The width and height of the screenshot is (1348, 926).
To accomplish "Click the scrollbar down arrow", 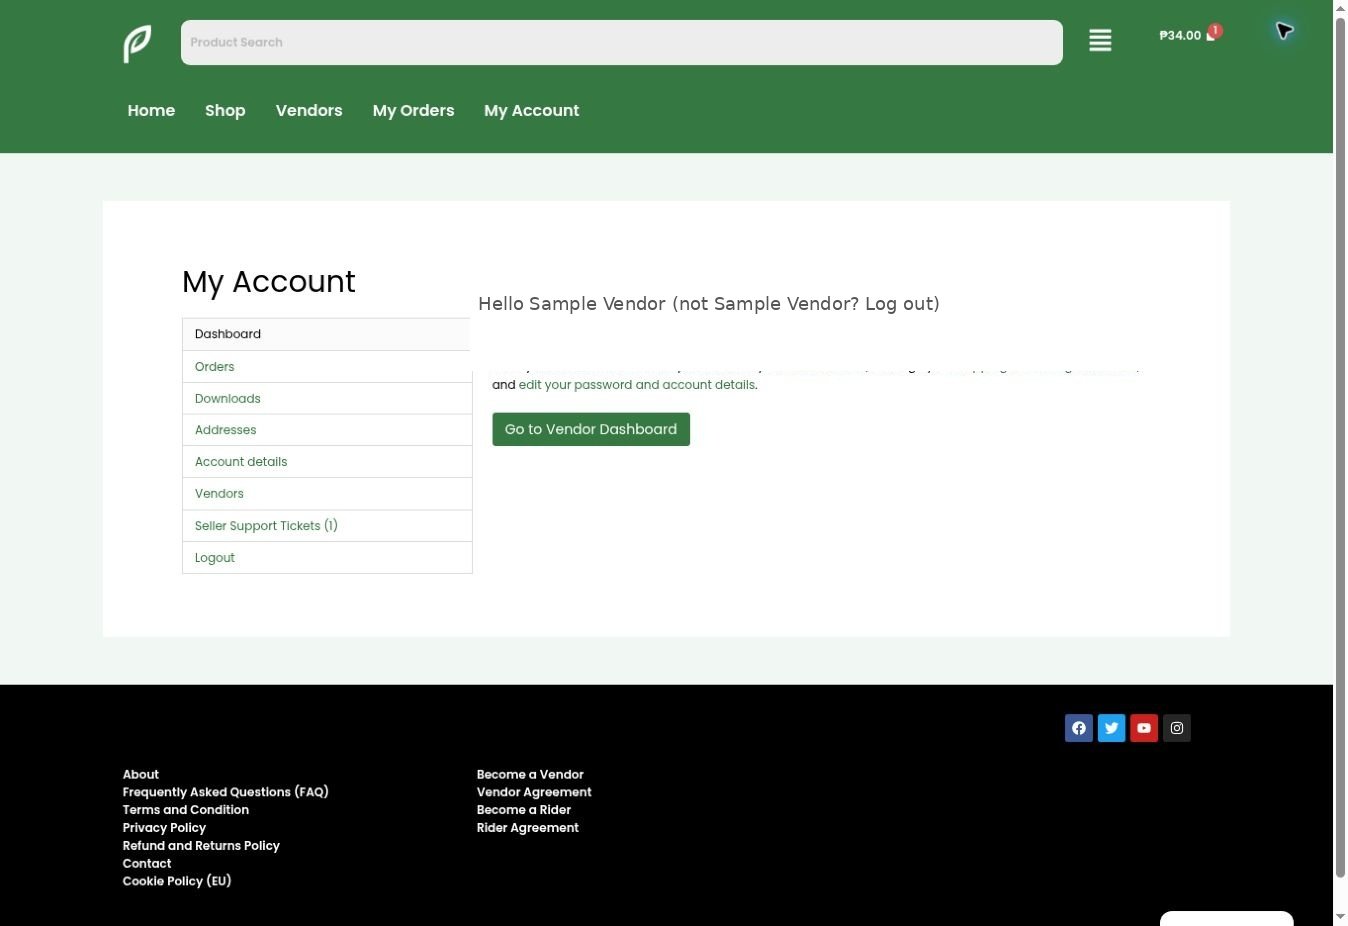I will [1340, 918].
